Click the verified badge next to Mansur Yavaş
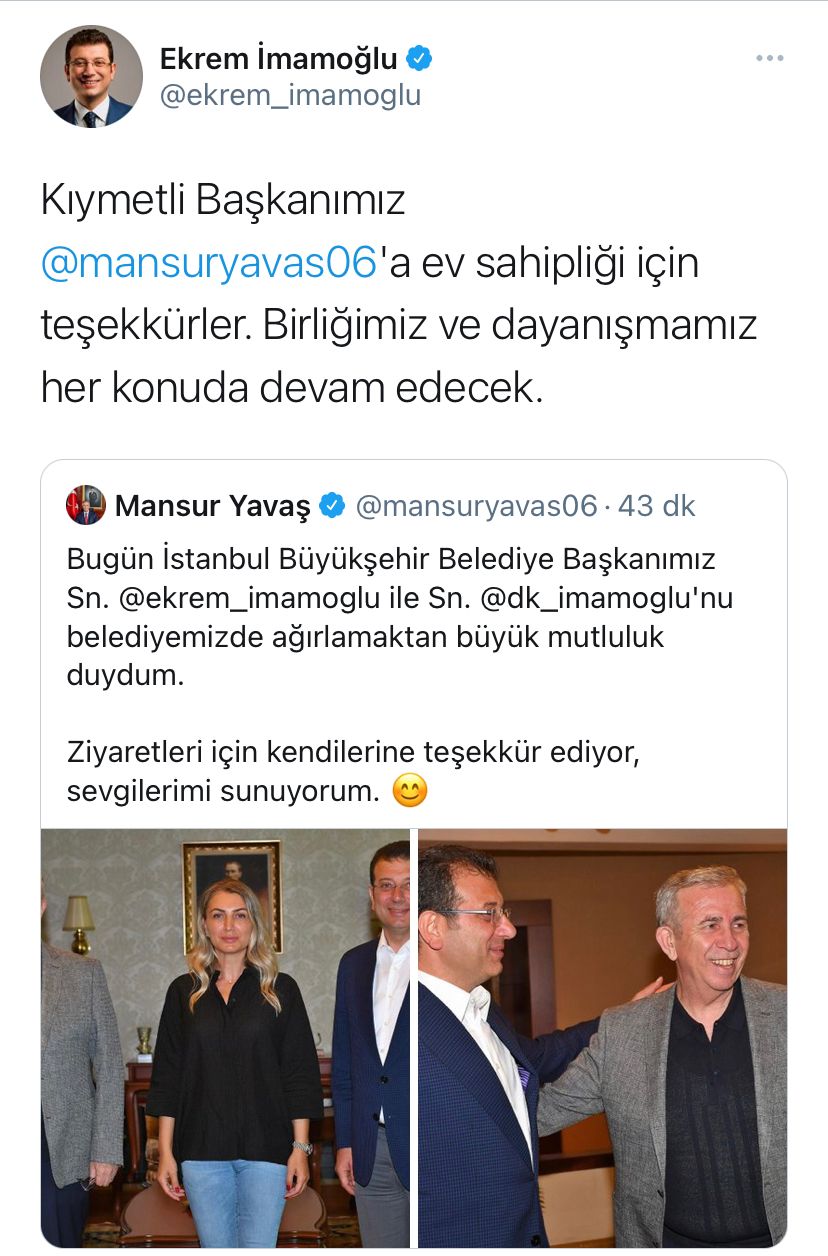828x1256 pixels. [332, 506]
